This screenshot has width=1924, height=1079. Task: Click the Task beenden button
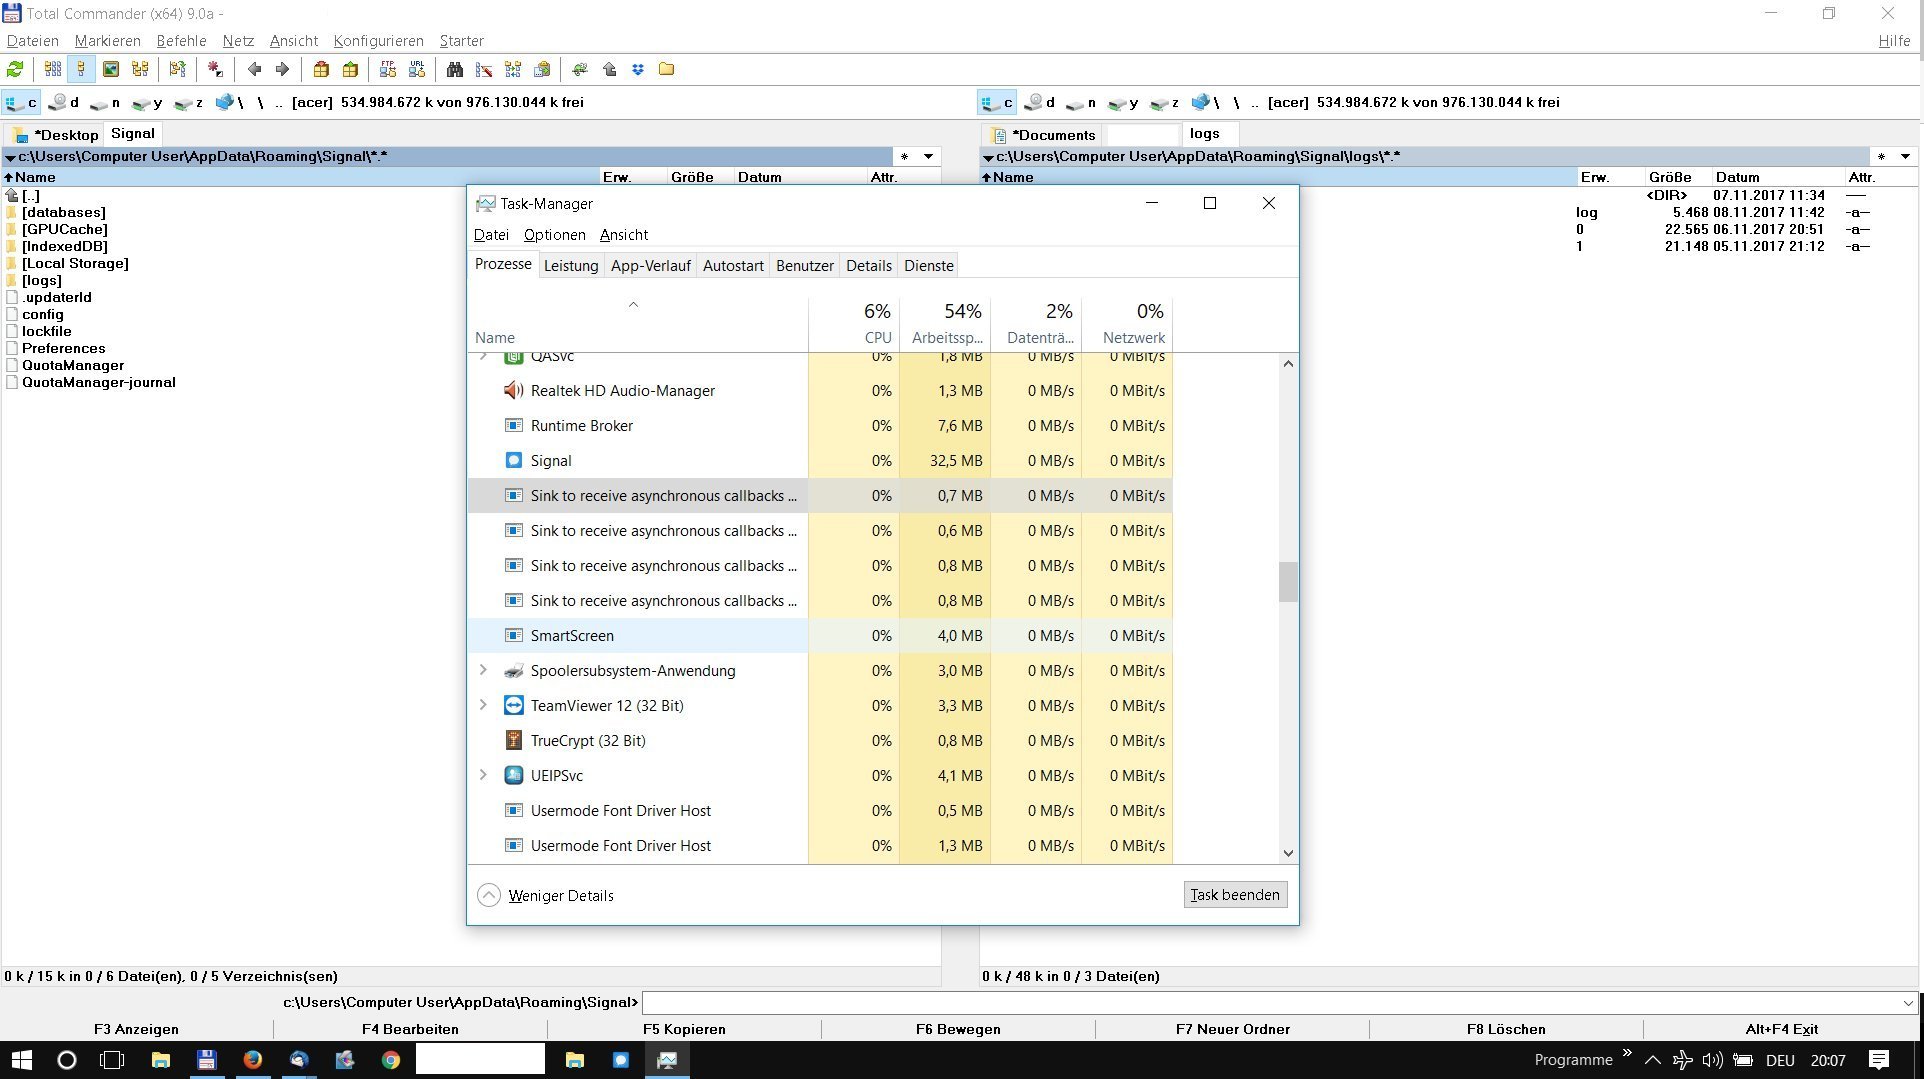click(x=1235, y=894)
